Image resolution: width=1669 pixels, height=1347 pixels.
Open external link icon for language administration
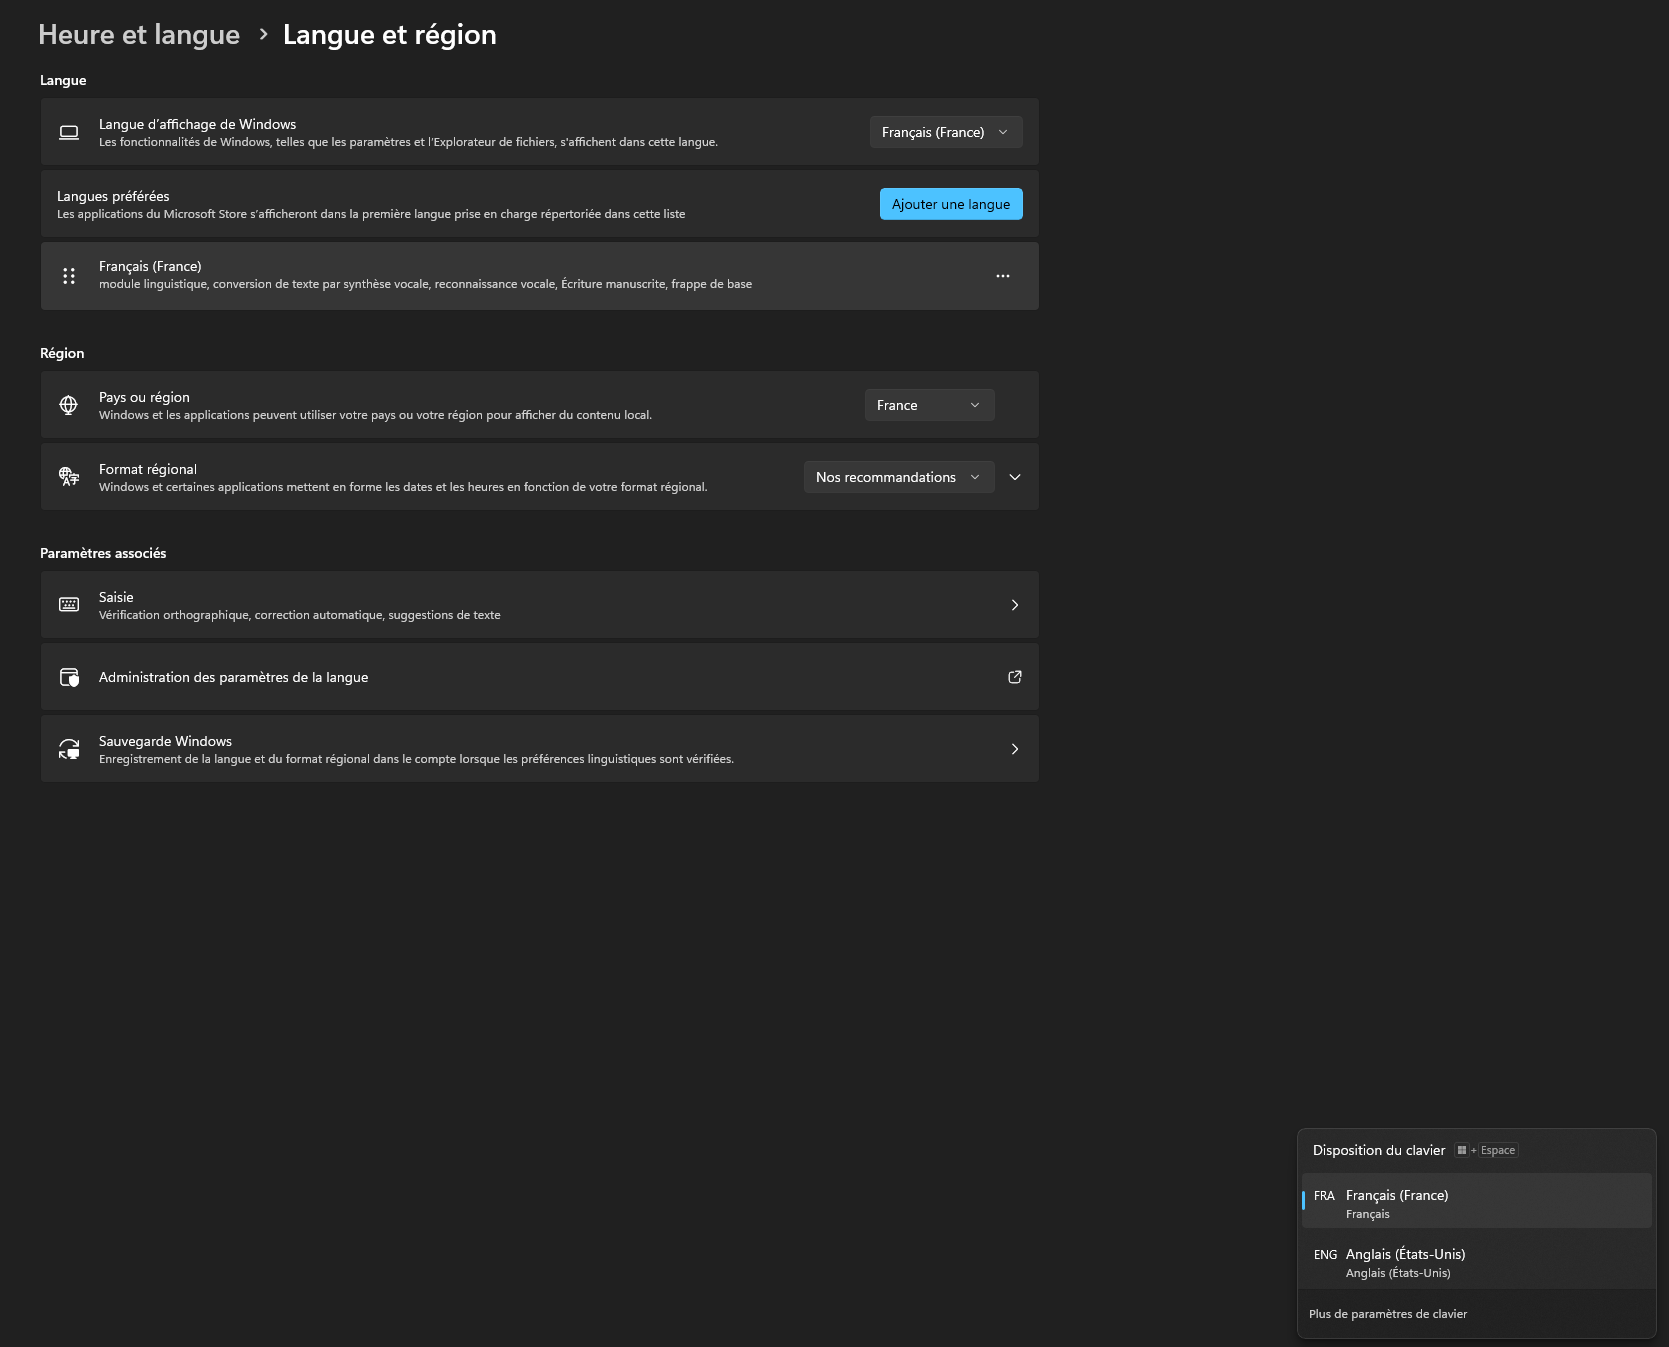pyautogui.click(x=1014, y=677)
